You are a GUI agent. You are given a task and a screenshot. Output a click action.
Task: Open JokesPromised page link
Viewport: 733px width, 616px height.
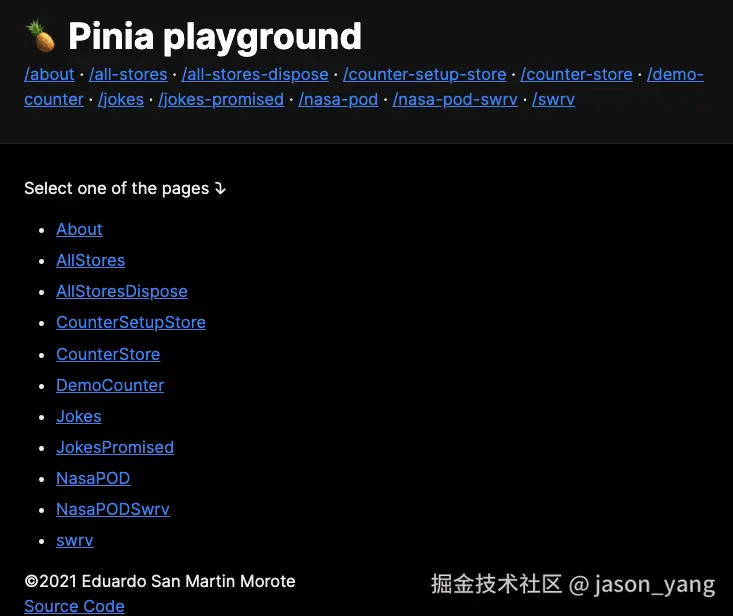click(115, 447)
